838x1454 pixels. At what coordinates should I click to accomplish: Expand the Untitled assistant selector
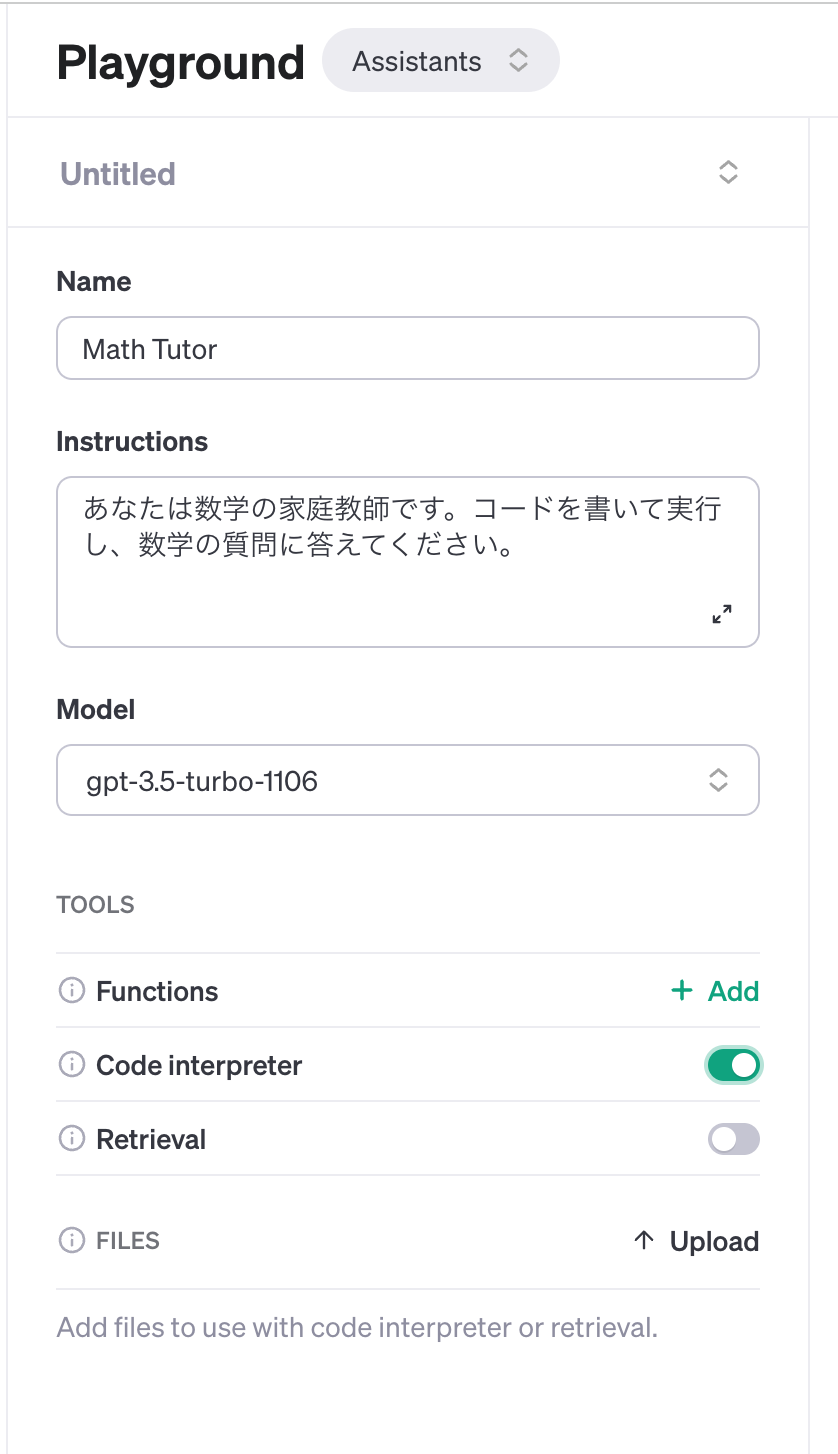click(727, 172)
